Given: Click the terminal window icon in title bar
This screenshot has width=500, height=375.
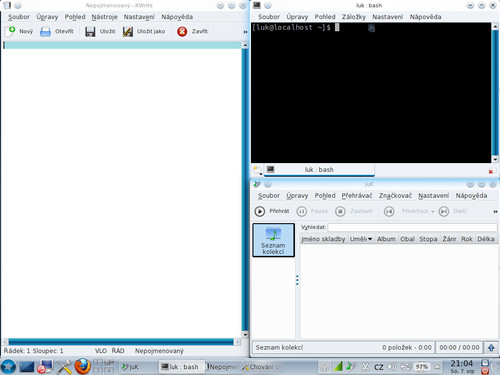Looking at the screenshot, I should click(x=257, y=5).
